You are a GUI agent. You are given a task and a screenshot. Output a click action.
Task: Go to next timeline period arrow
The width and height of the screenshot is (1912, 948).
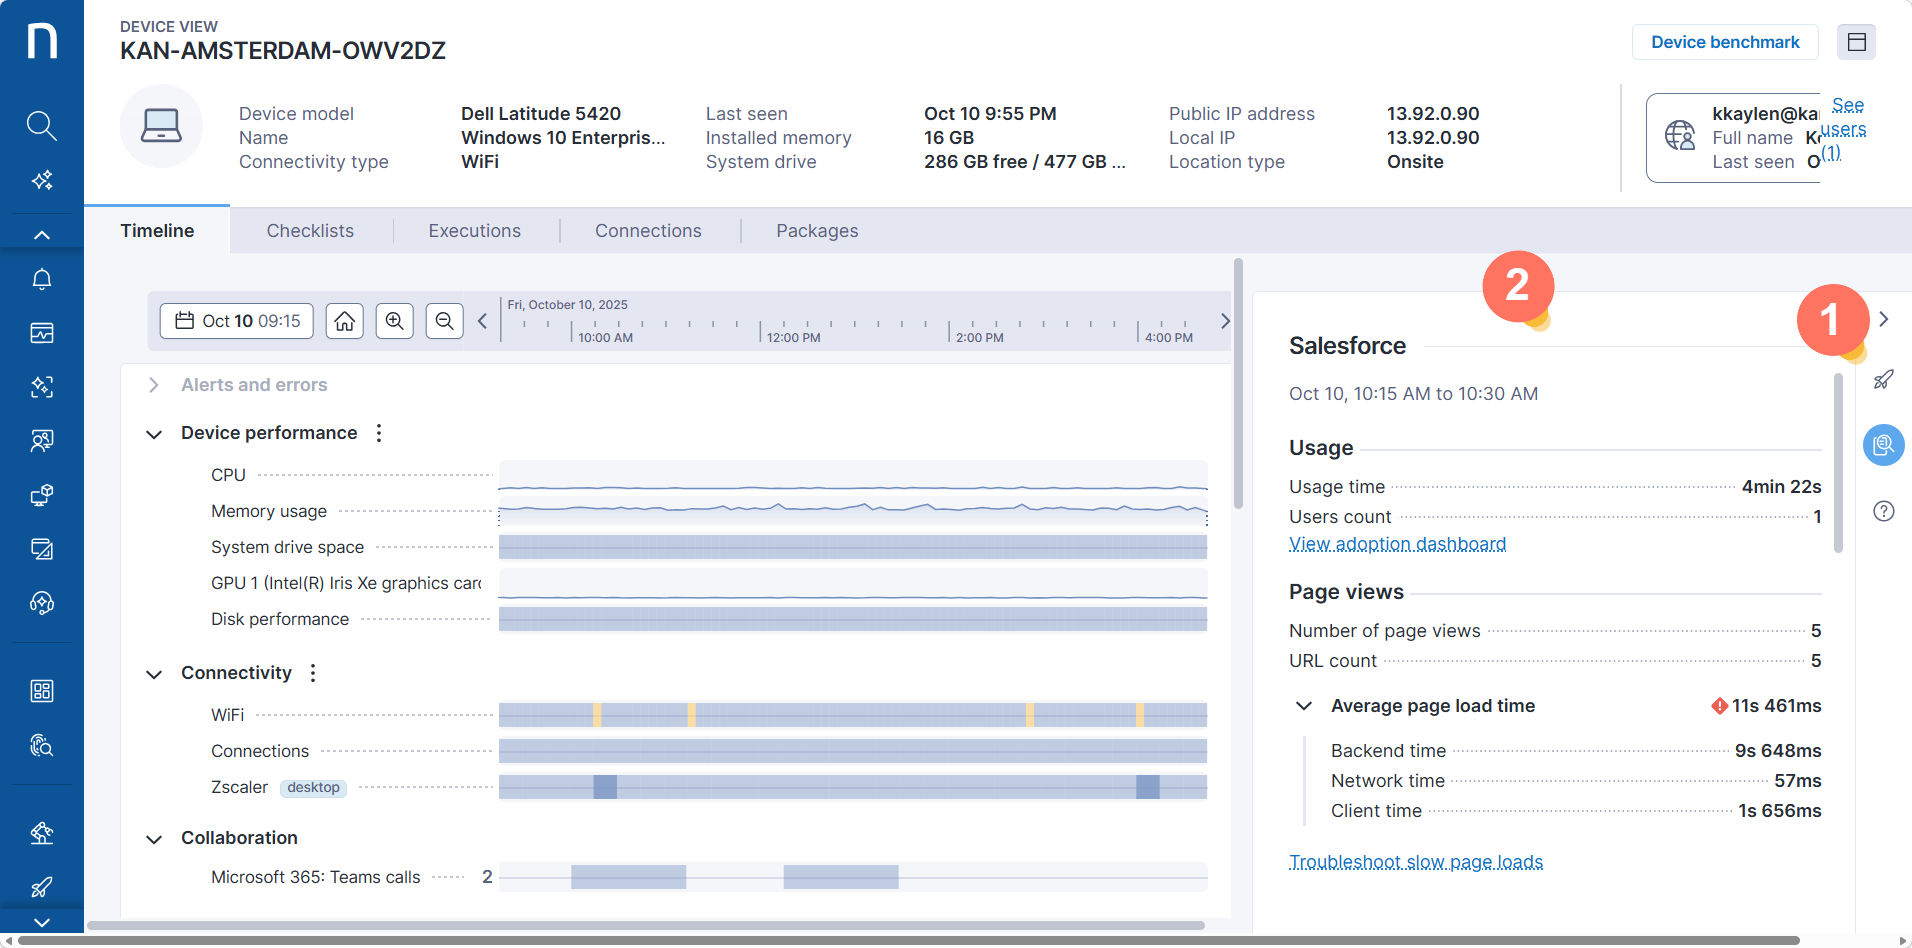tap(1225, 321)
